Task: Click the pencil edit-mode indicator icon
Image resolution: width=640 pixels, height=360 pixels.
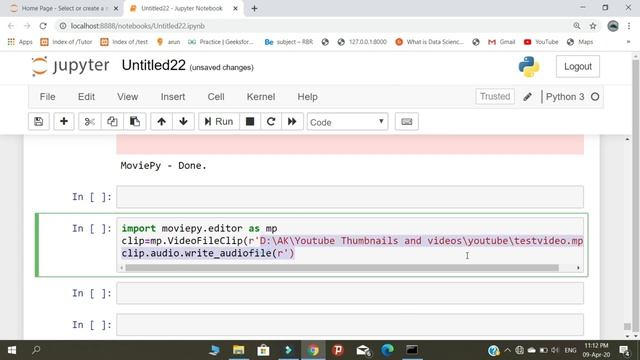Action: pyautogui.click(x=527, y=97)
